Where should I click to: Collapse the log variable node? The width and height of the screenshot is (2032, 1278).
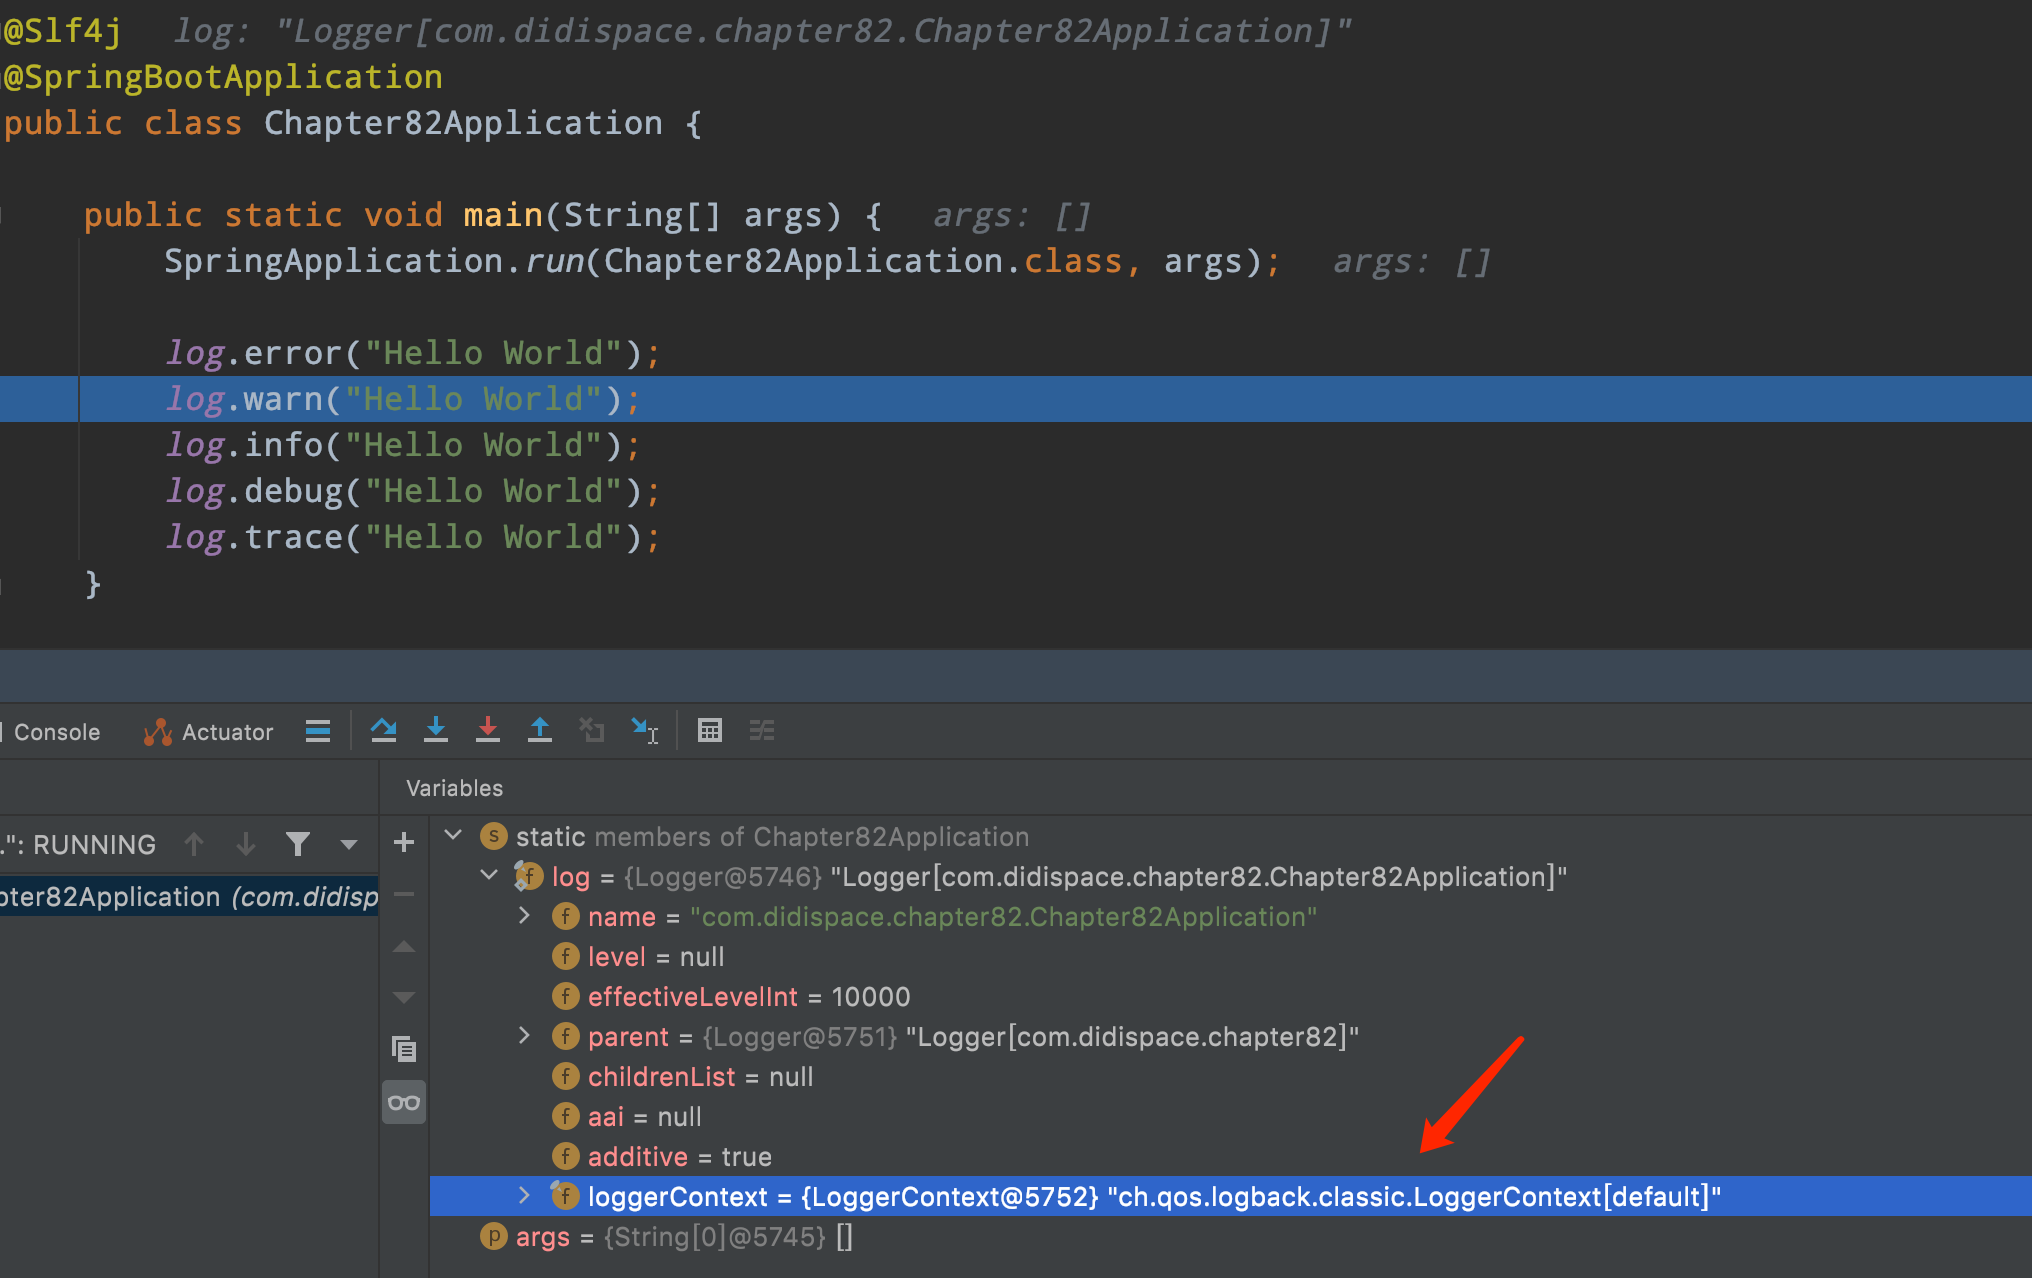489,874
